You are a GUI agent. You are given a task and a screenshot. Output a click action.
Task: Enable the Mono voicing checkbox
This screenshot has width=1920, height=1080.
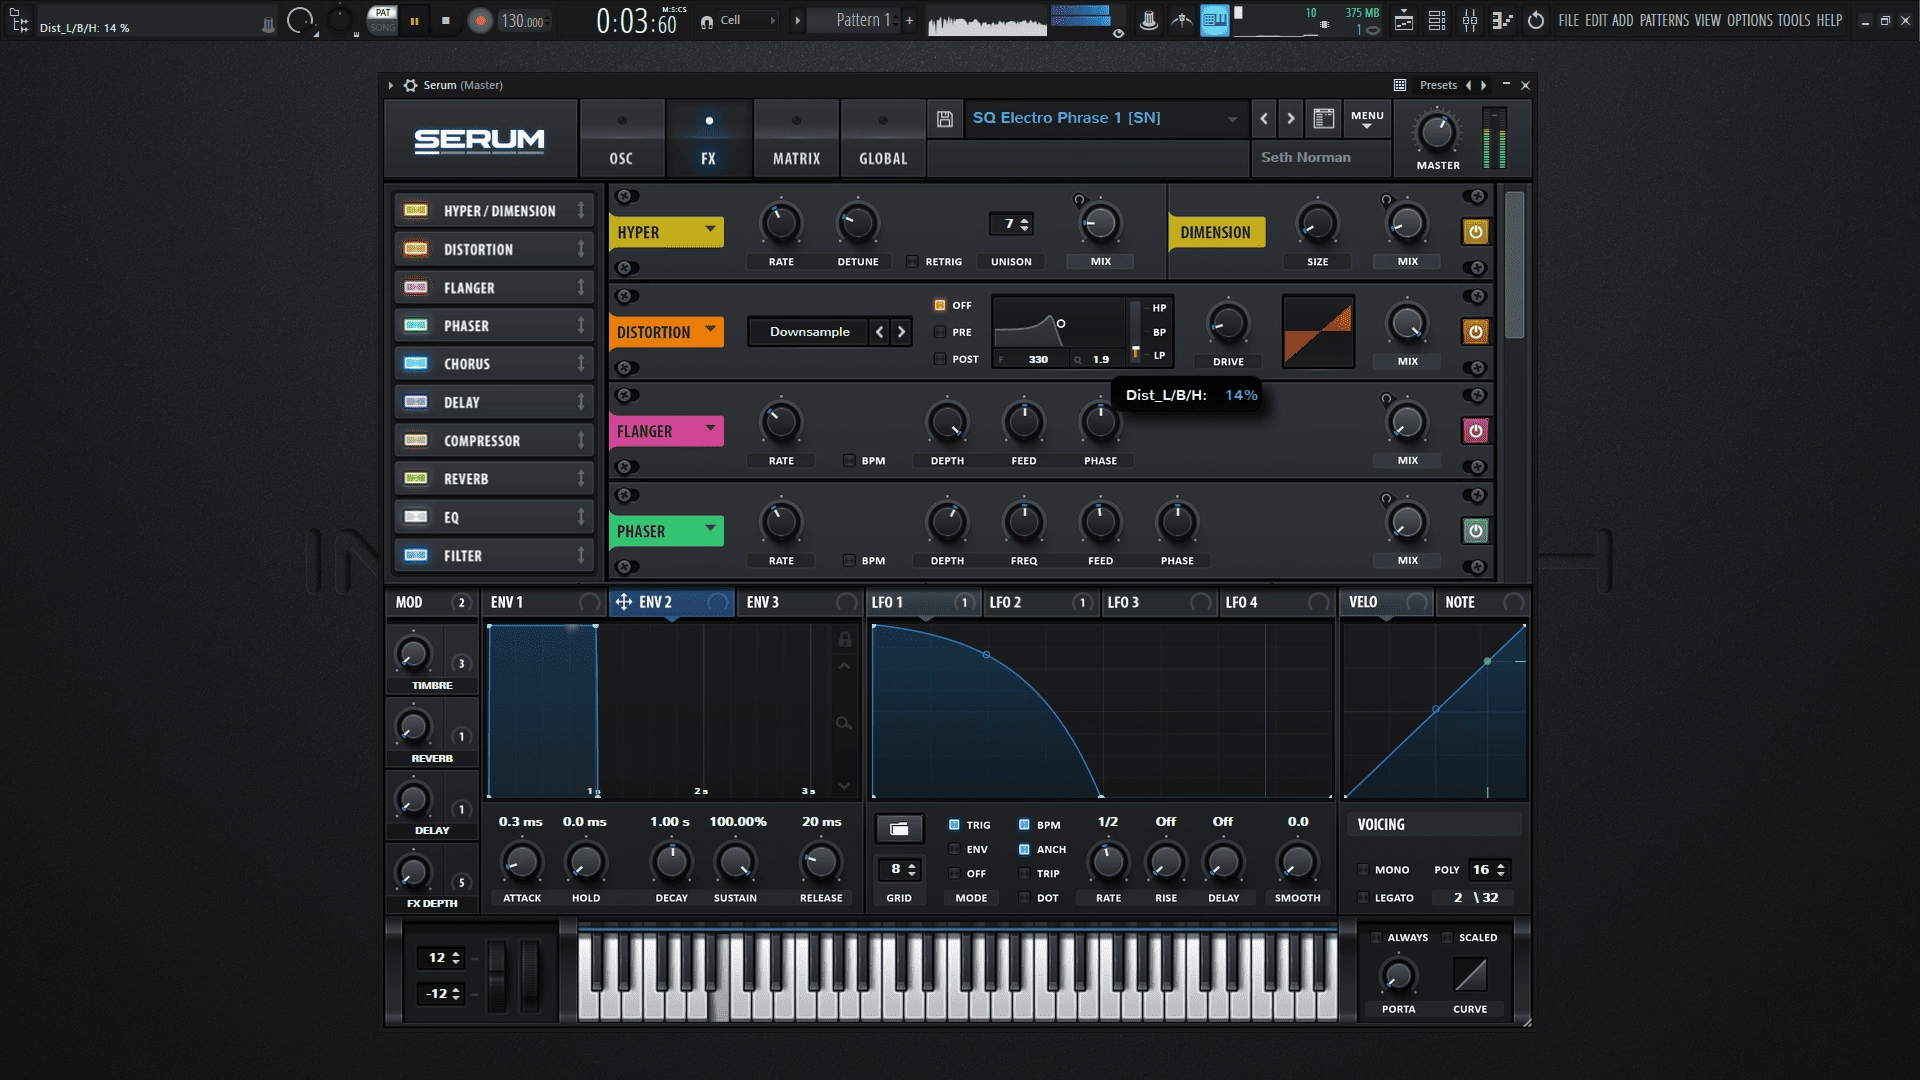pos(1363,870)
